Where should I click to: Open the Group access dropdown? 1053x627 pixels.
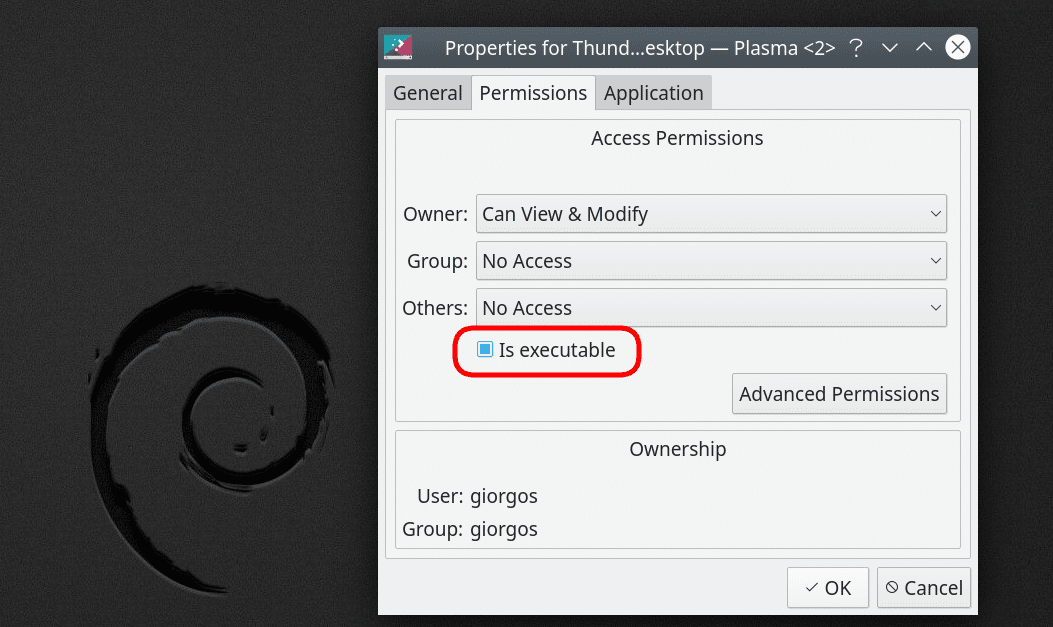click(x=711, y=260)
